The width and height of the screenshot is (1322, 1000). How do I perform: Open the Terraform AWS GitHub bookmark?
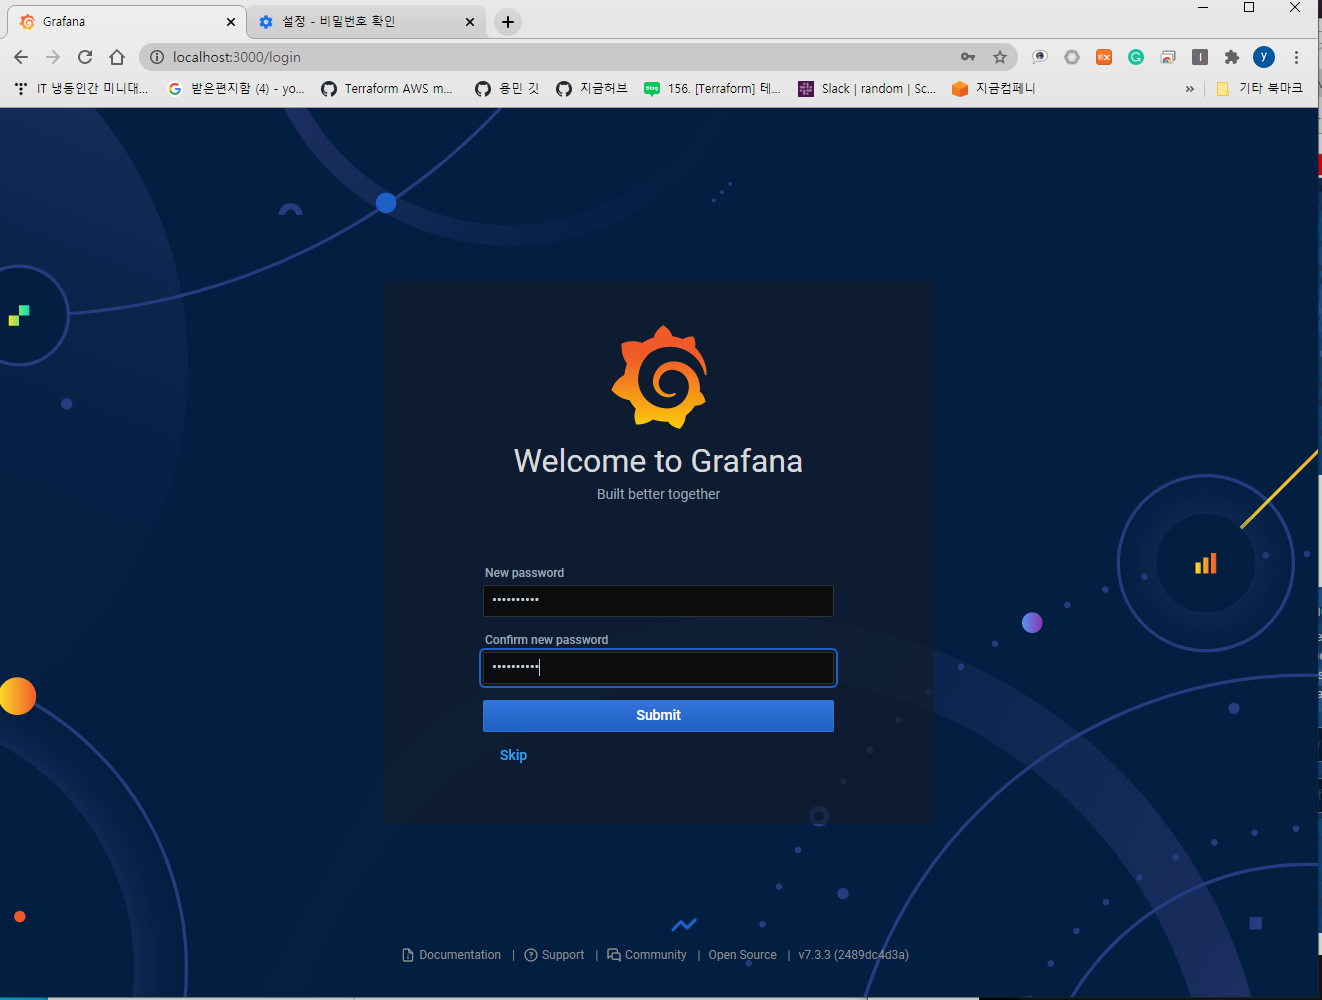(x=387, y=88)
